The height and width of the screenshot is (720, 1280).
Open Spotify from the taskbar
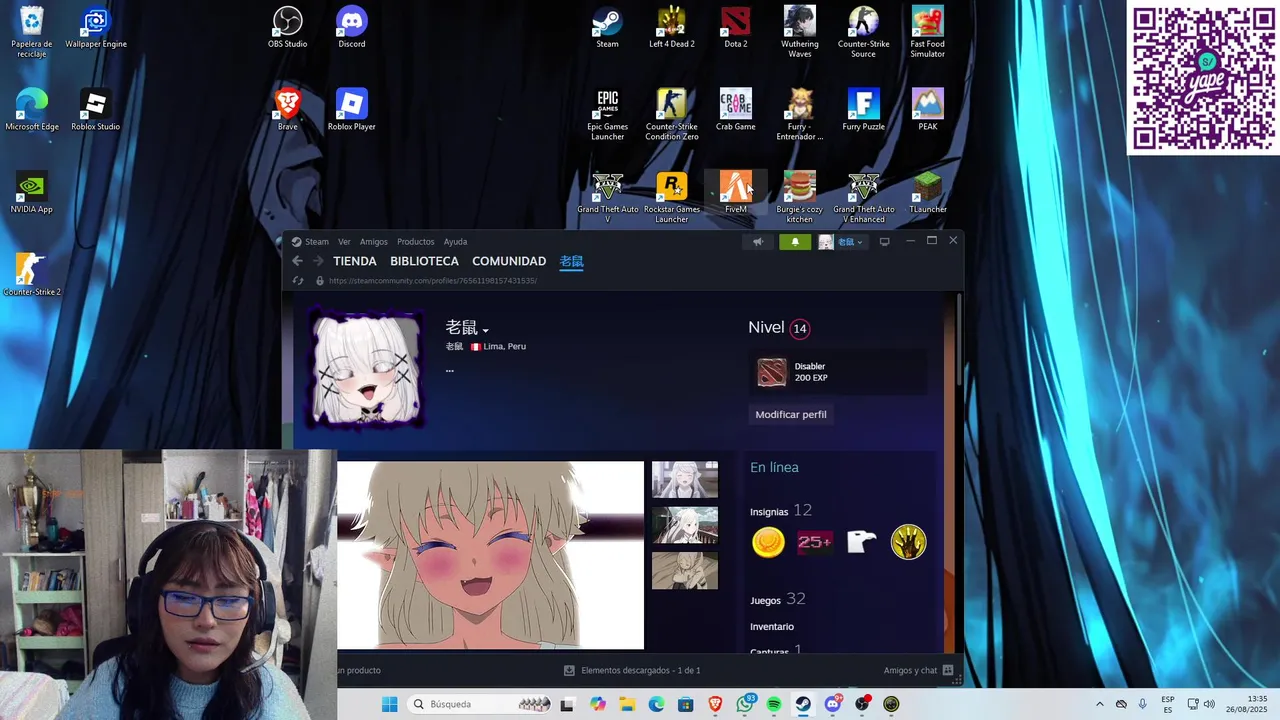point(774,704)
